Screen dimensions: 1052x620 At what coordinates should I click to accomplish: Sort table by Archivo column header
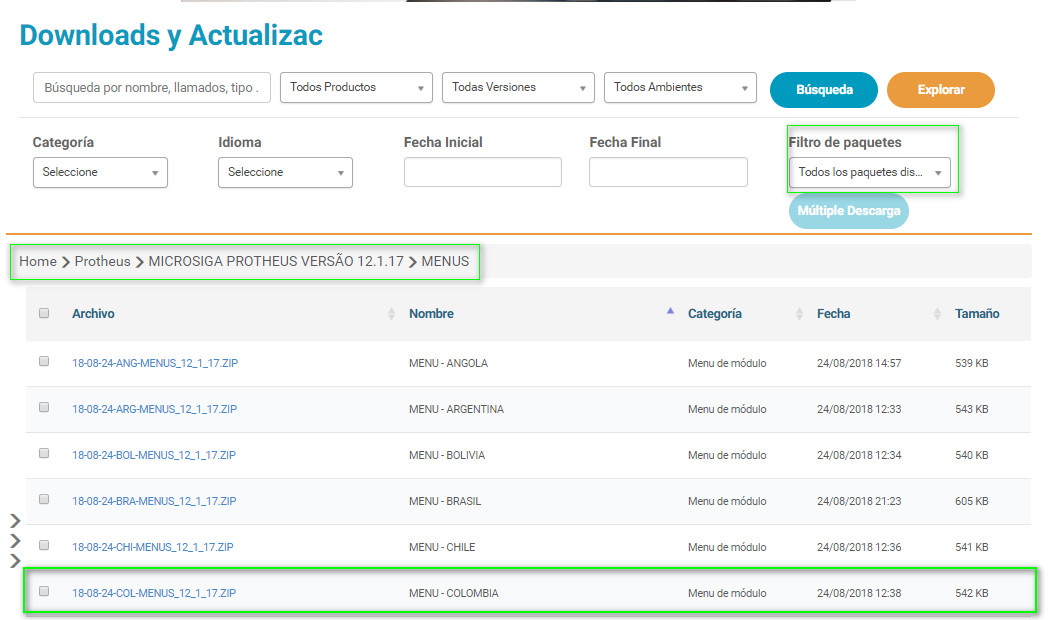tap(93, 313)
